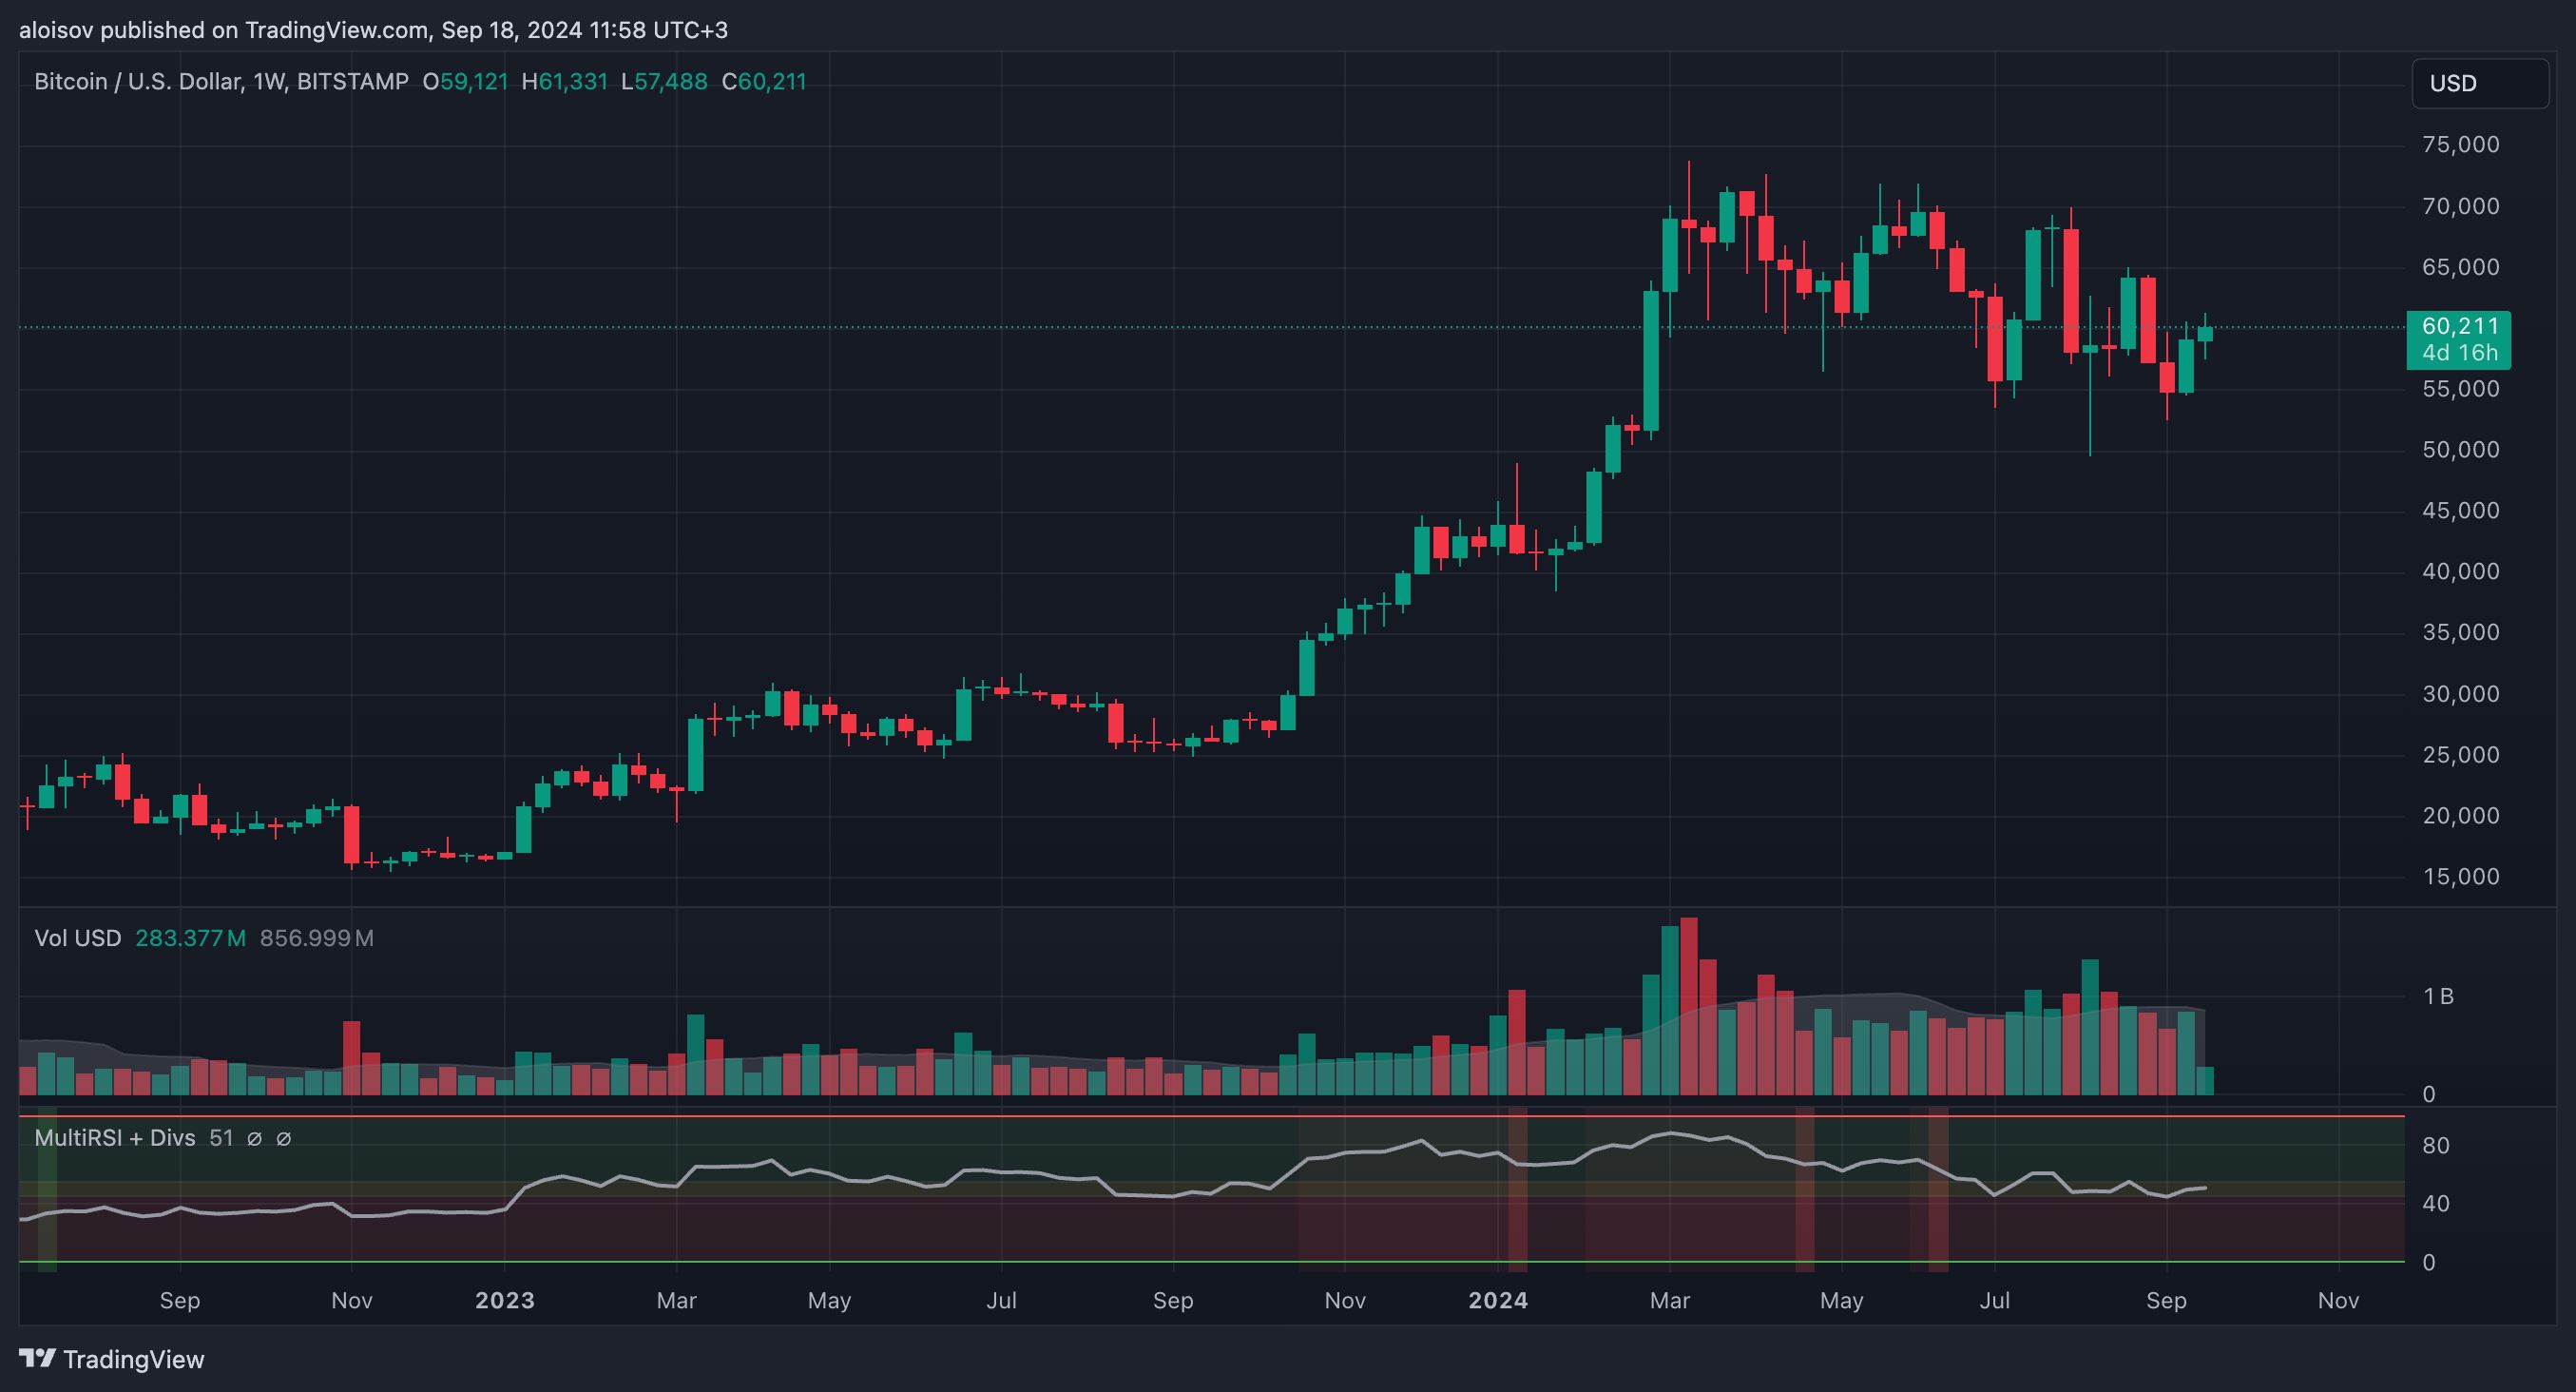2576x1392 pixels.
Task: Click the High value H61,331 in header
Action: tap(564, 81)
